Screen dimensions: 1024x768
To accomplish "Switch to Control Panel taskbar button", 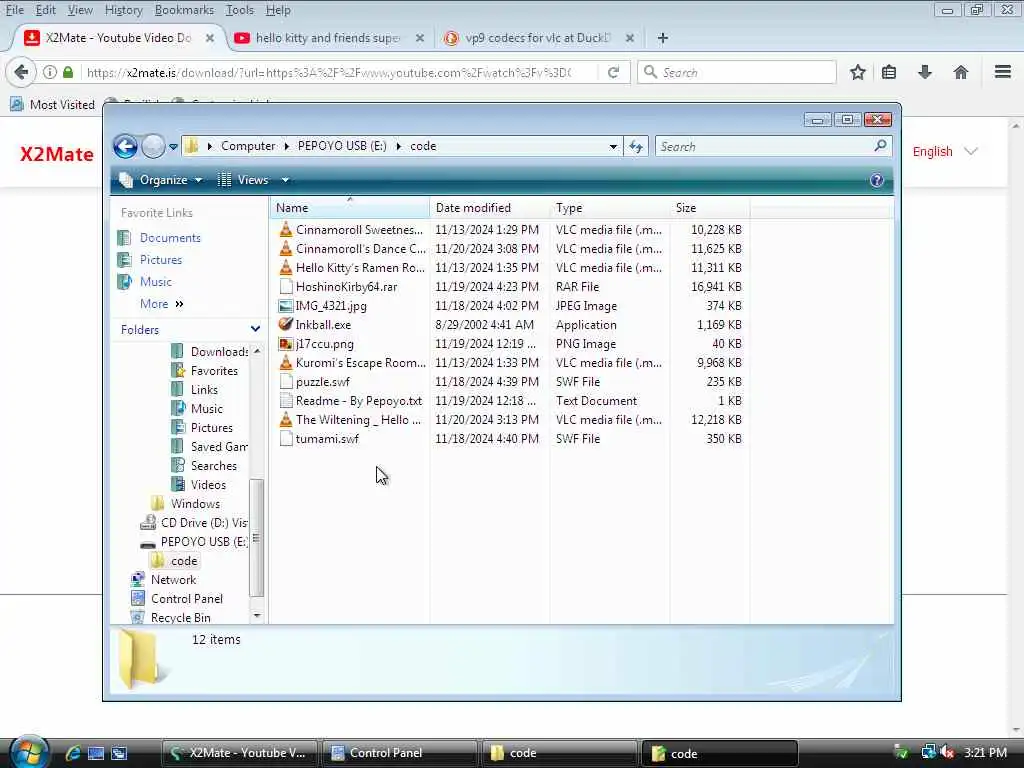I will pyautogui.click(x=399, y=753).
